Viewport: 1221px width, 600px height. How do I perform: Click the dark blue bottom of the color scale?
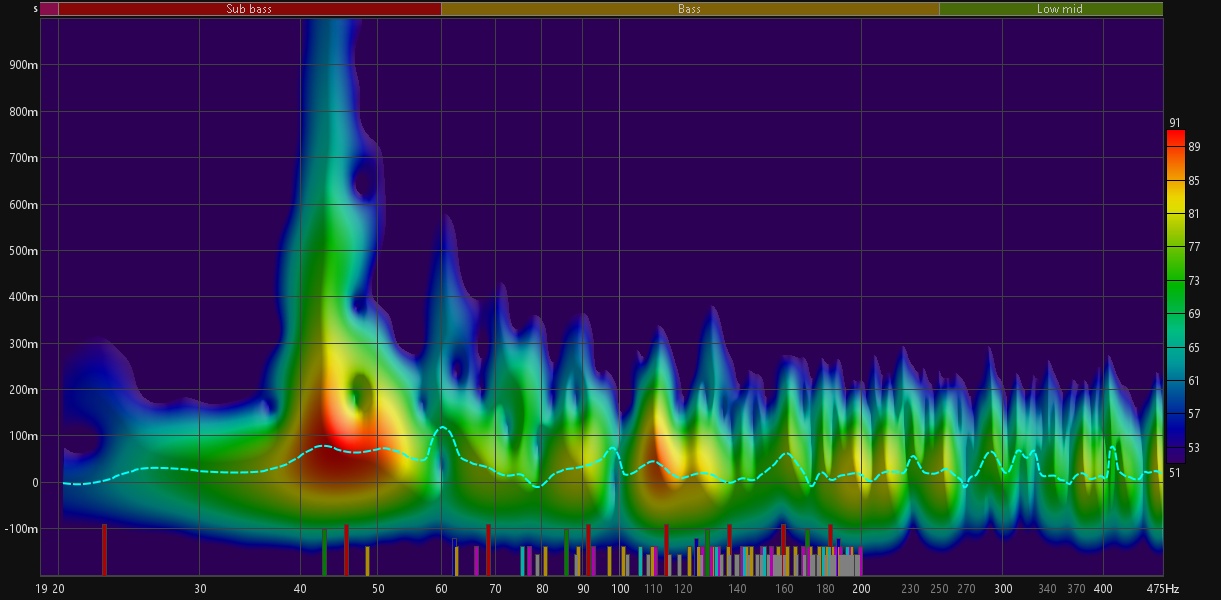[x=1175, y=455]
